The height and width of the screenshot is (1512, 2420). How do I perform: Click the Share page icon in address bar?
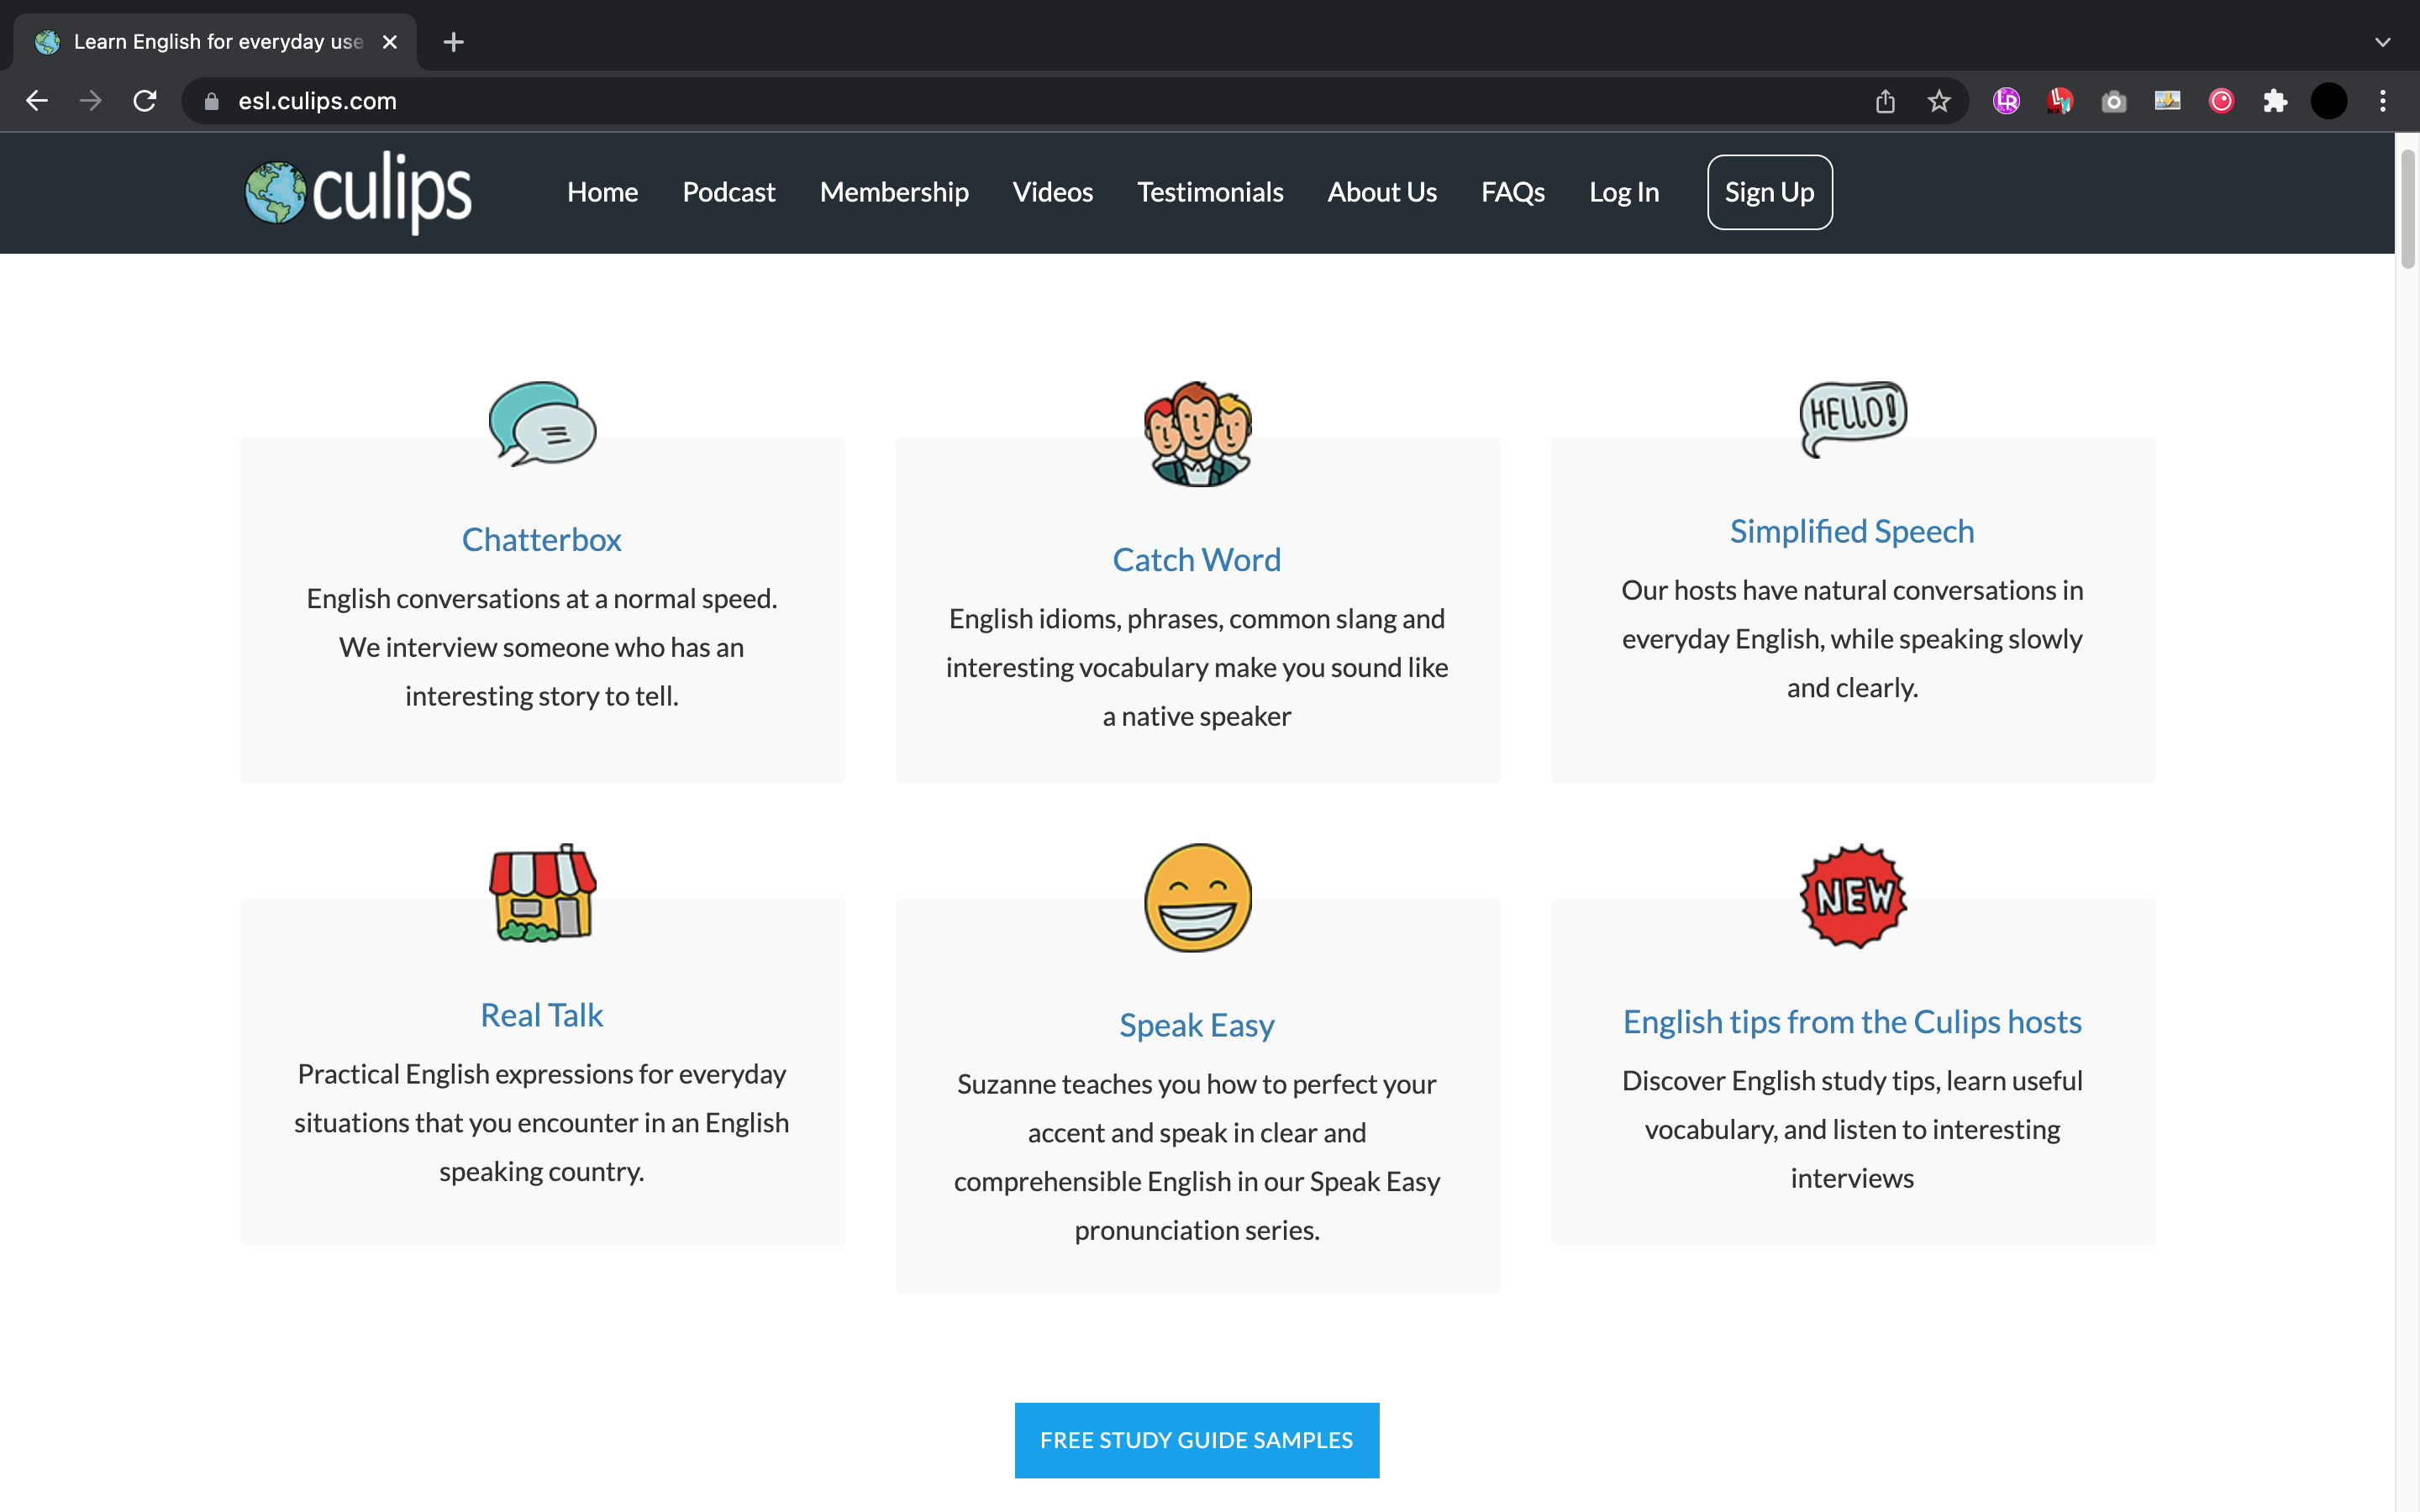(1884, 101)
